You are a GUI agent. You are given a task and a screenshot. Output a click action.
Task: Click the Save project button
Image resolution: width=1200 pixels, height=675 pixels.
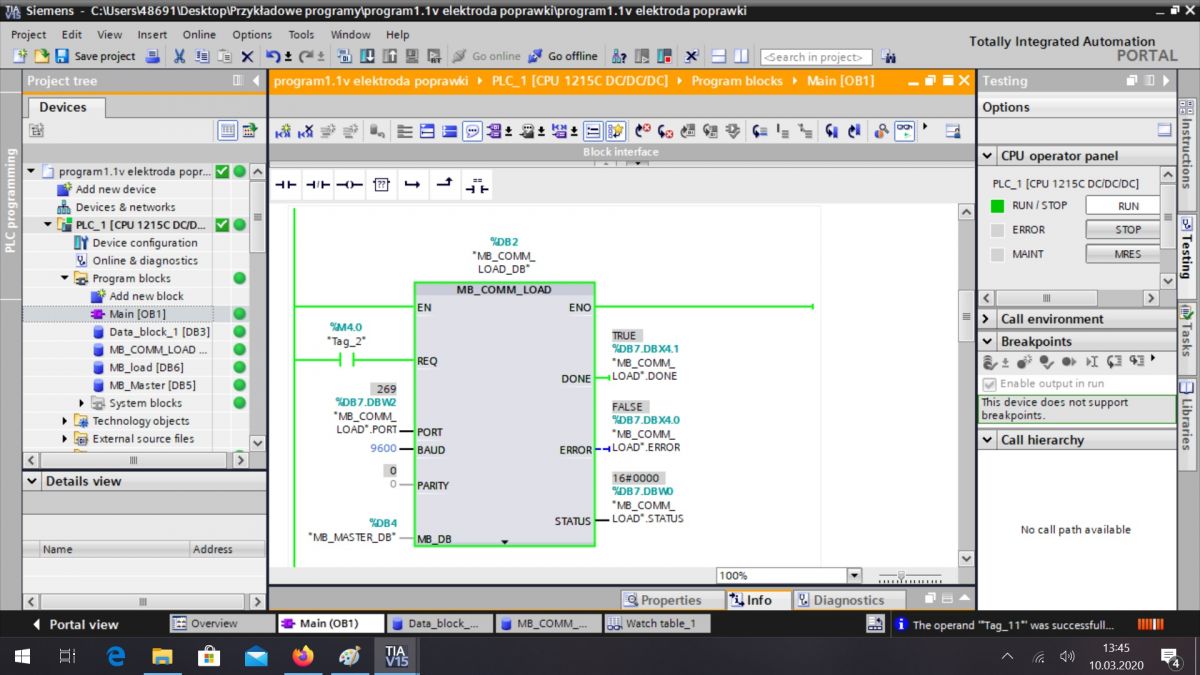point(95,56)
